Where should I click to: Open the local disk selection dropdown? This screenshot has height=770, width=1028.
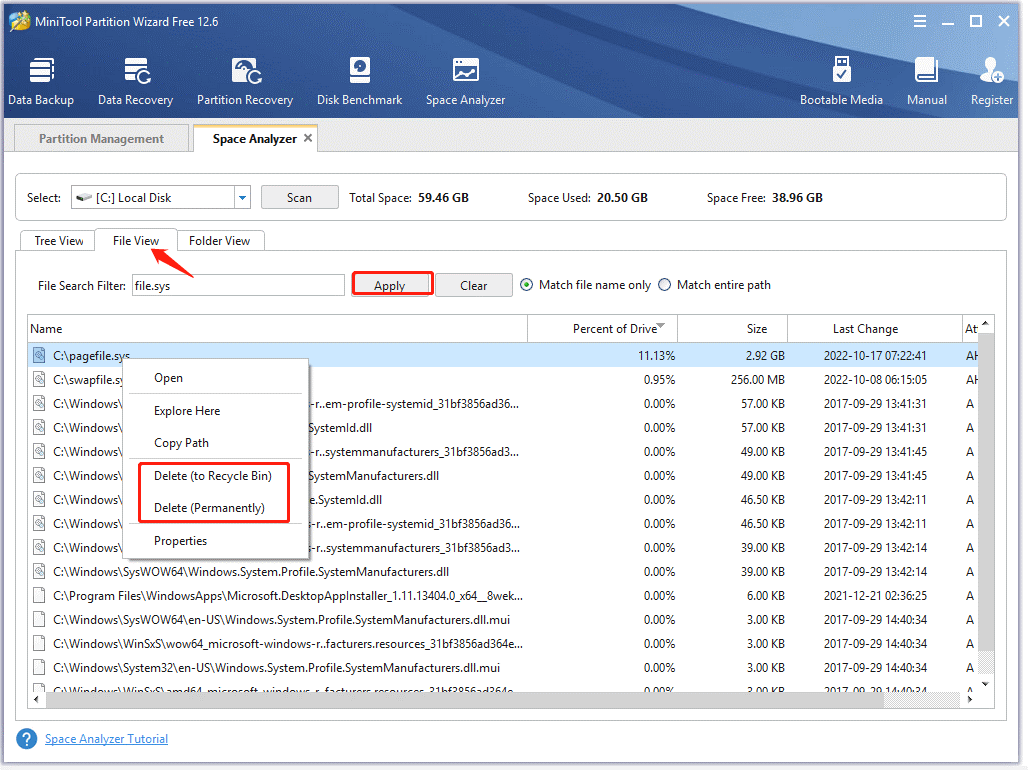pos(241,197)
